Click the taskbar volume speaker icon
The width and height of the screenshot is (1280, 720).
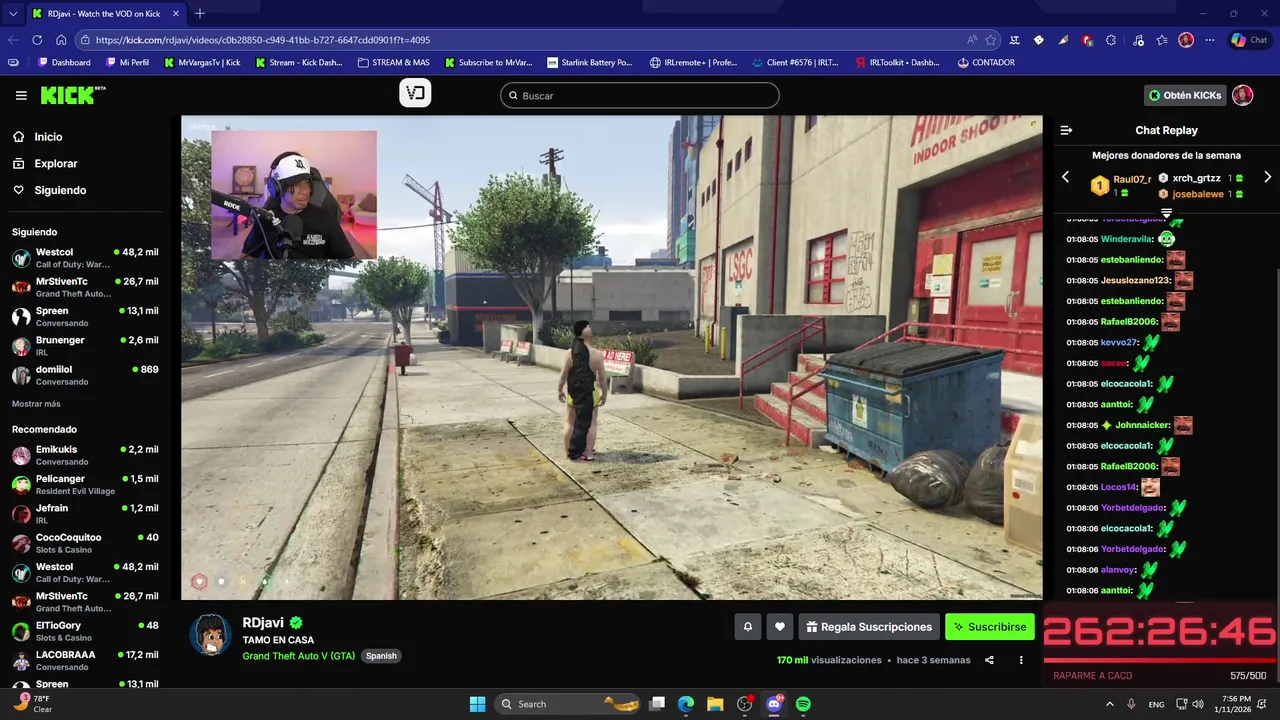(1198, 704)
